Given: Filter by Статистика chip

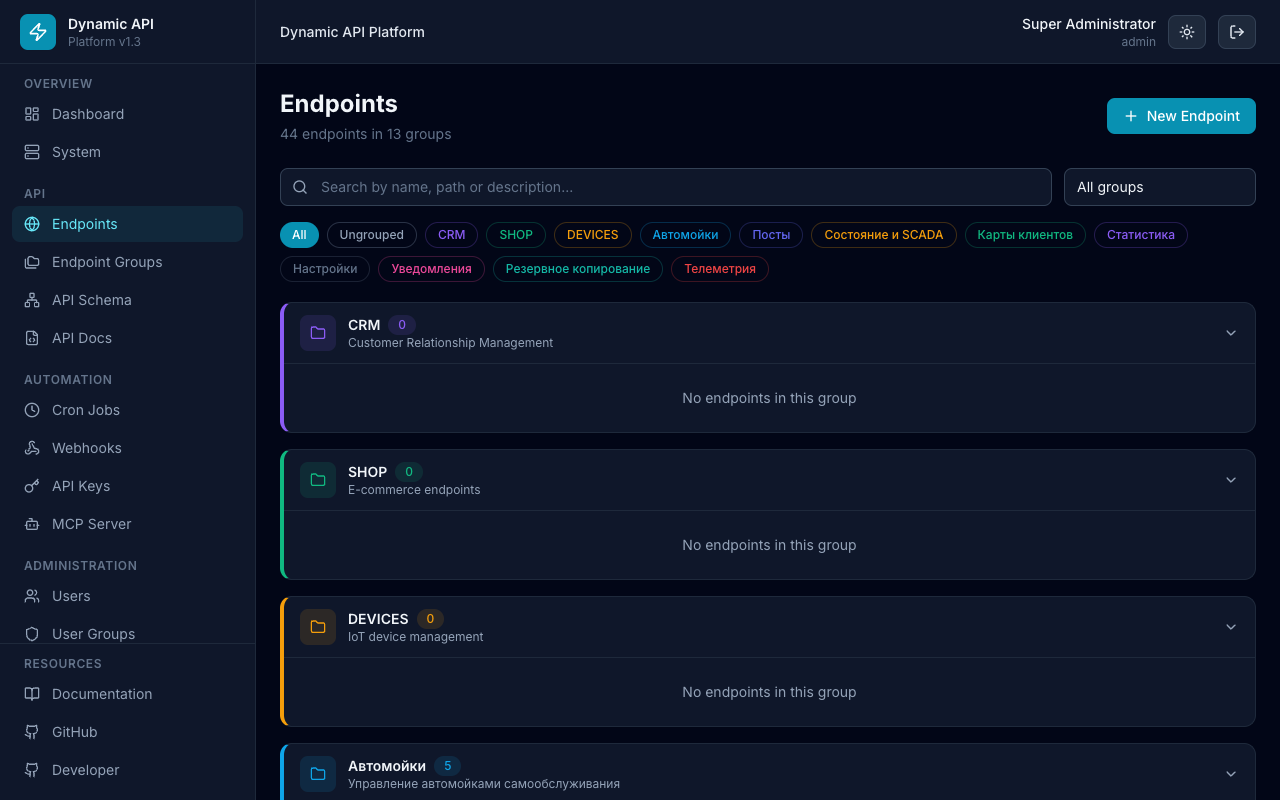Looking at the screenshot, I should click(1141, 235).
